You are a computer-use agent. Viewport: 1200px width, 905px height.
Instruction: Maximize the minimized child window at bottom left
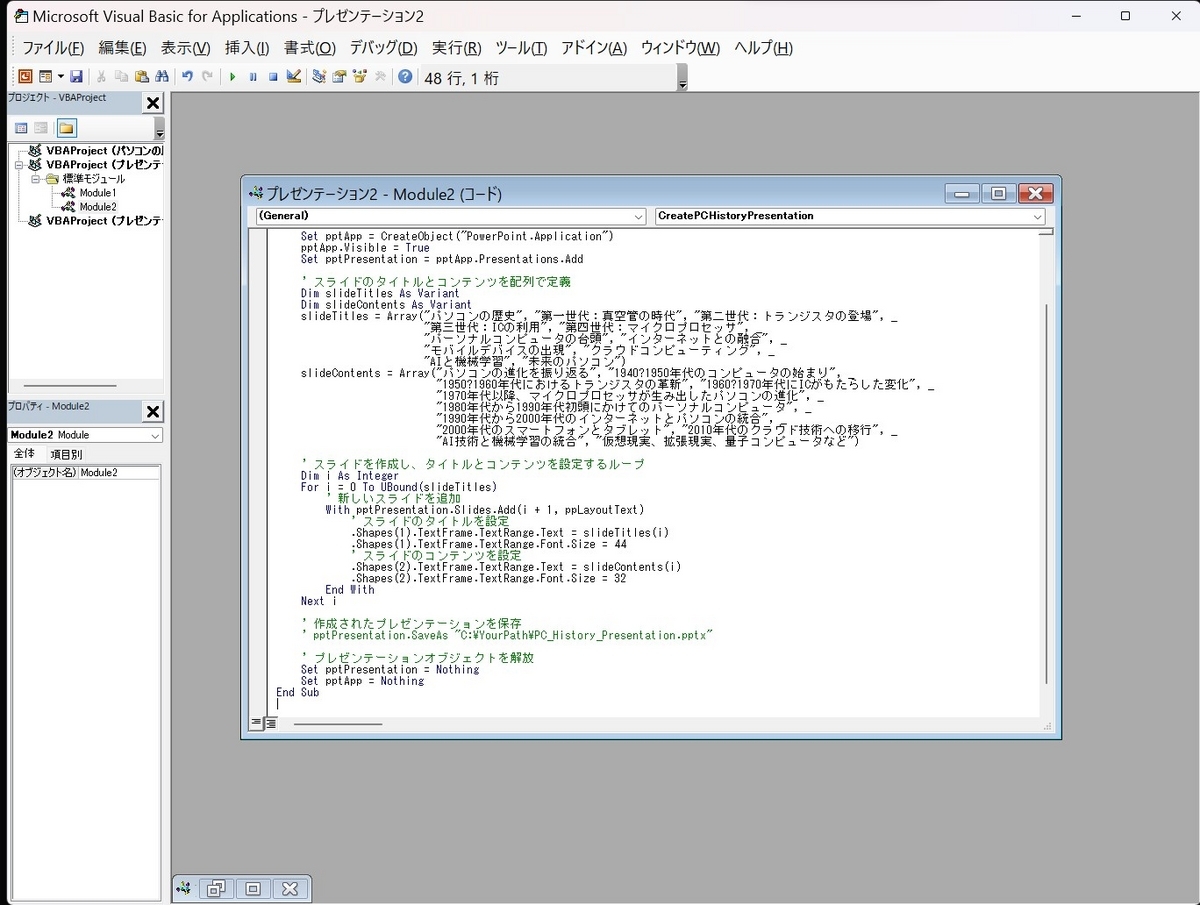tap(253, 888)
